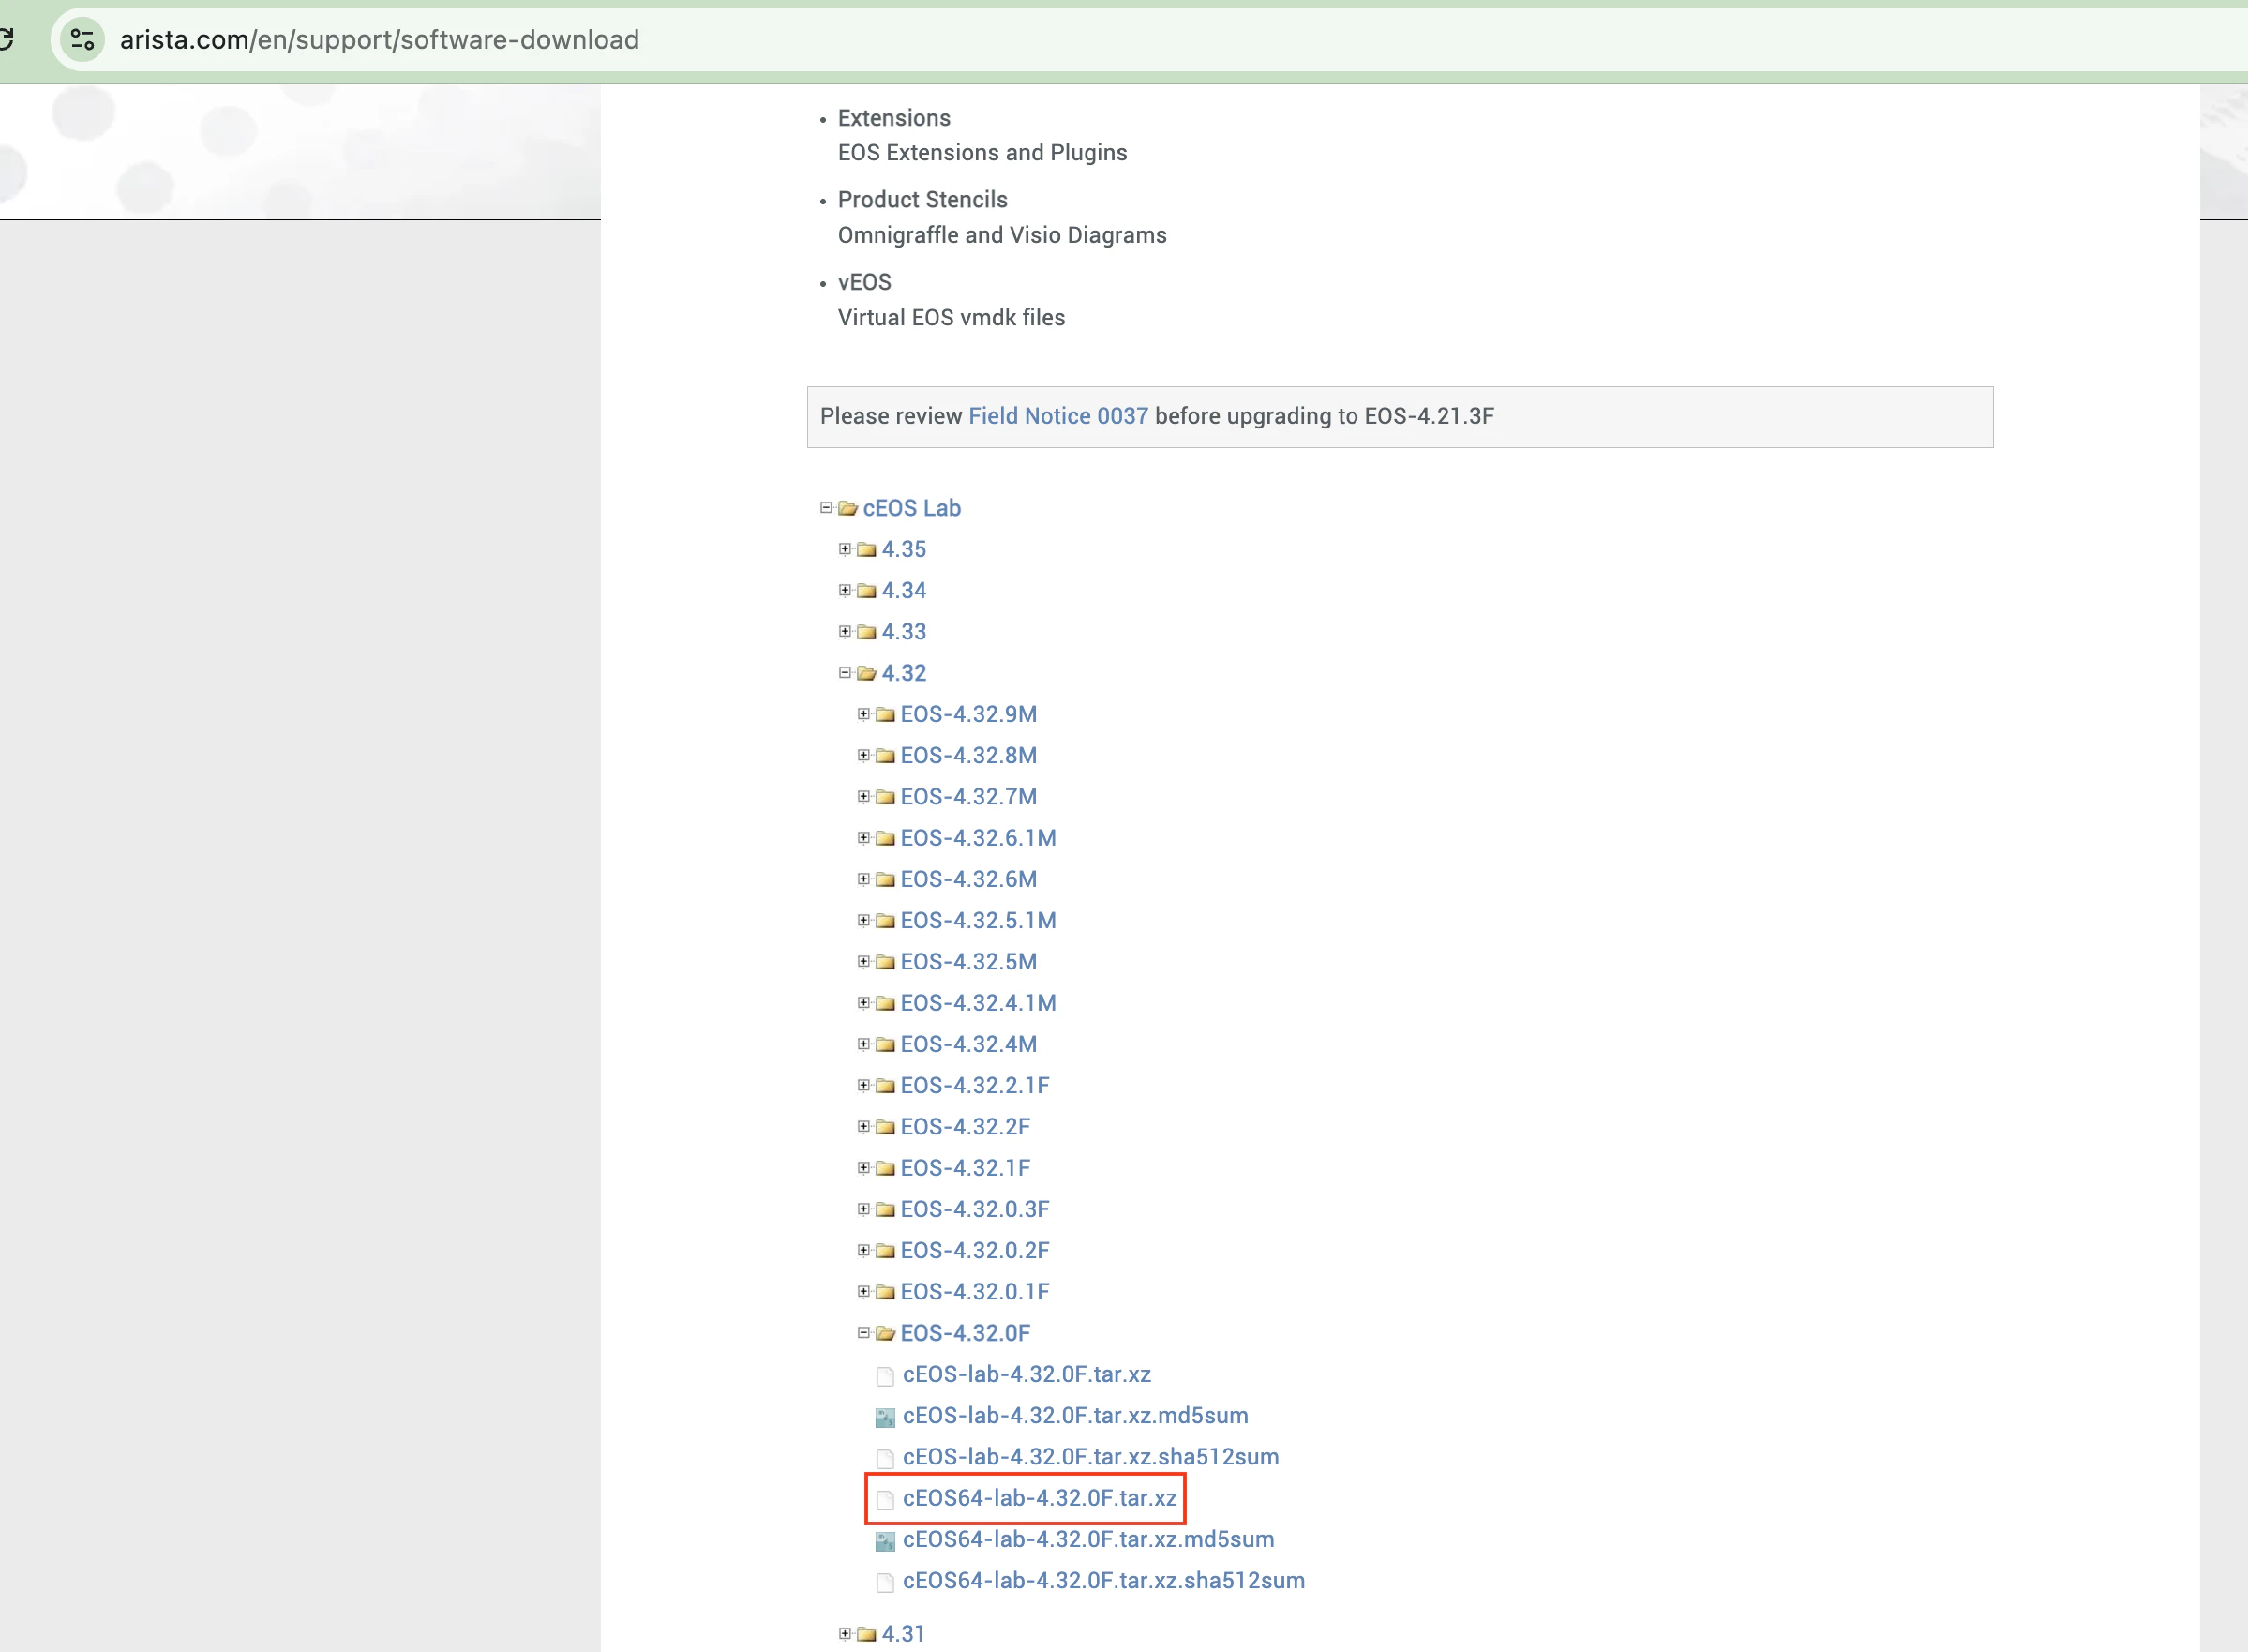This screenshot has height=1652, width=2248.
Task: Select the EOS-4.32.5M label
Action: click(x=969, y=962)
